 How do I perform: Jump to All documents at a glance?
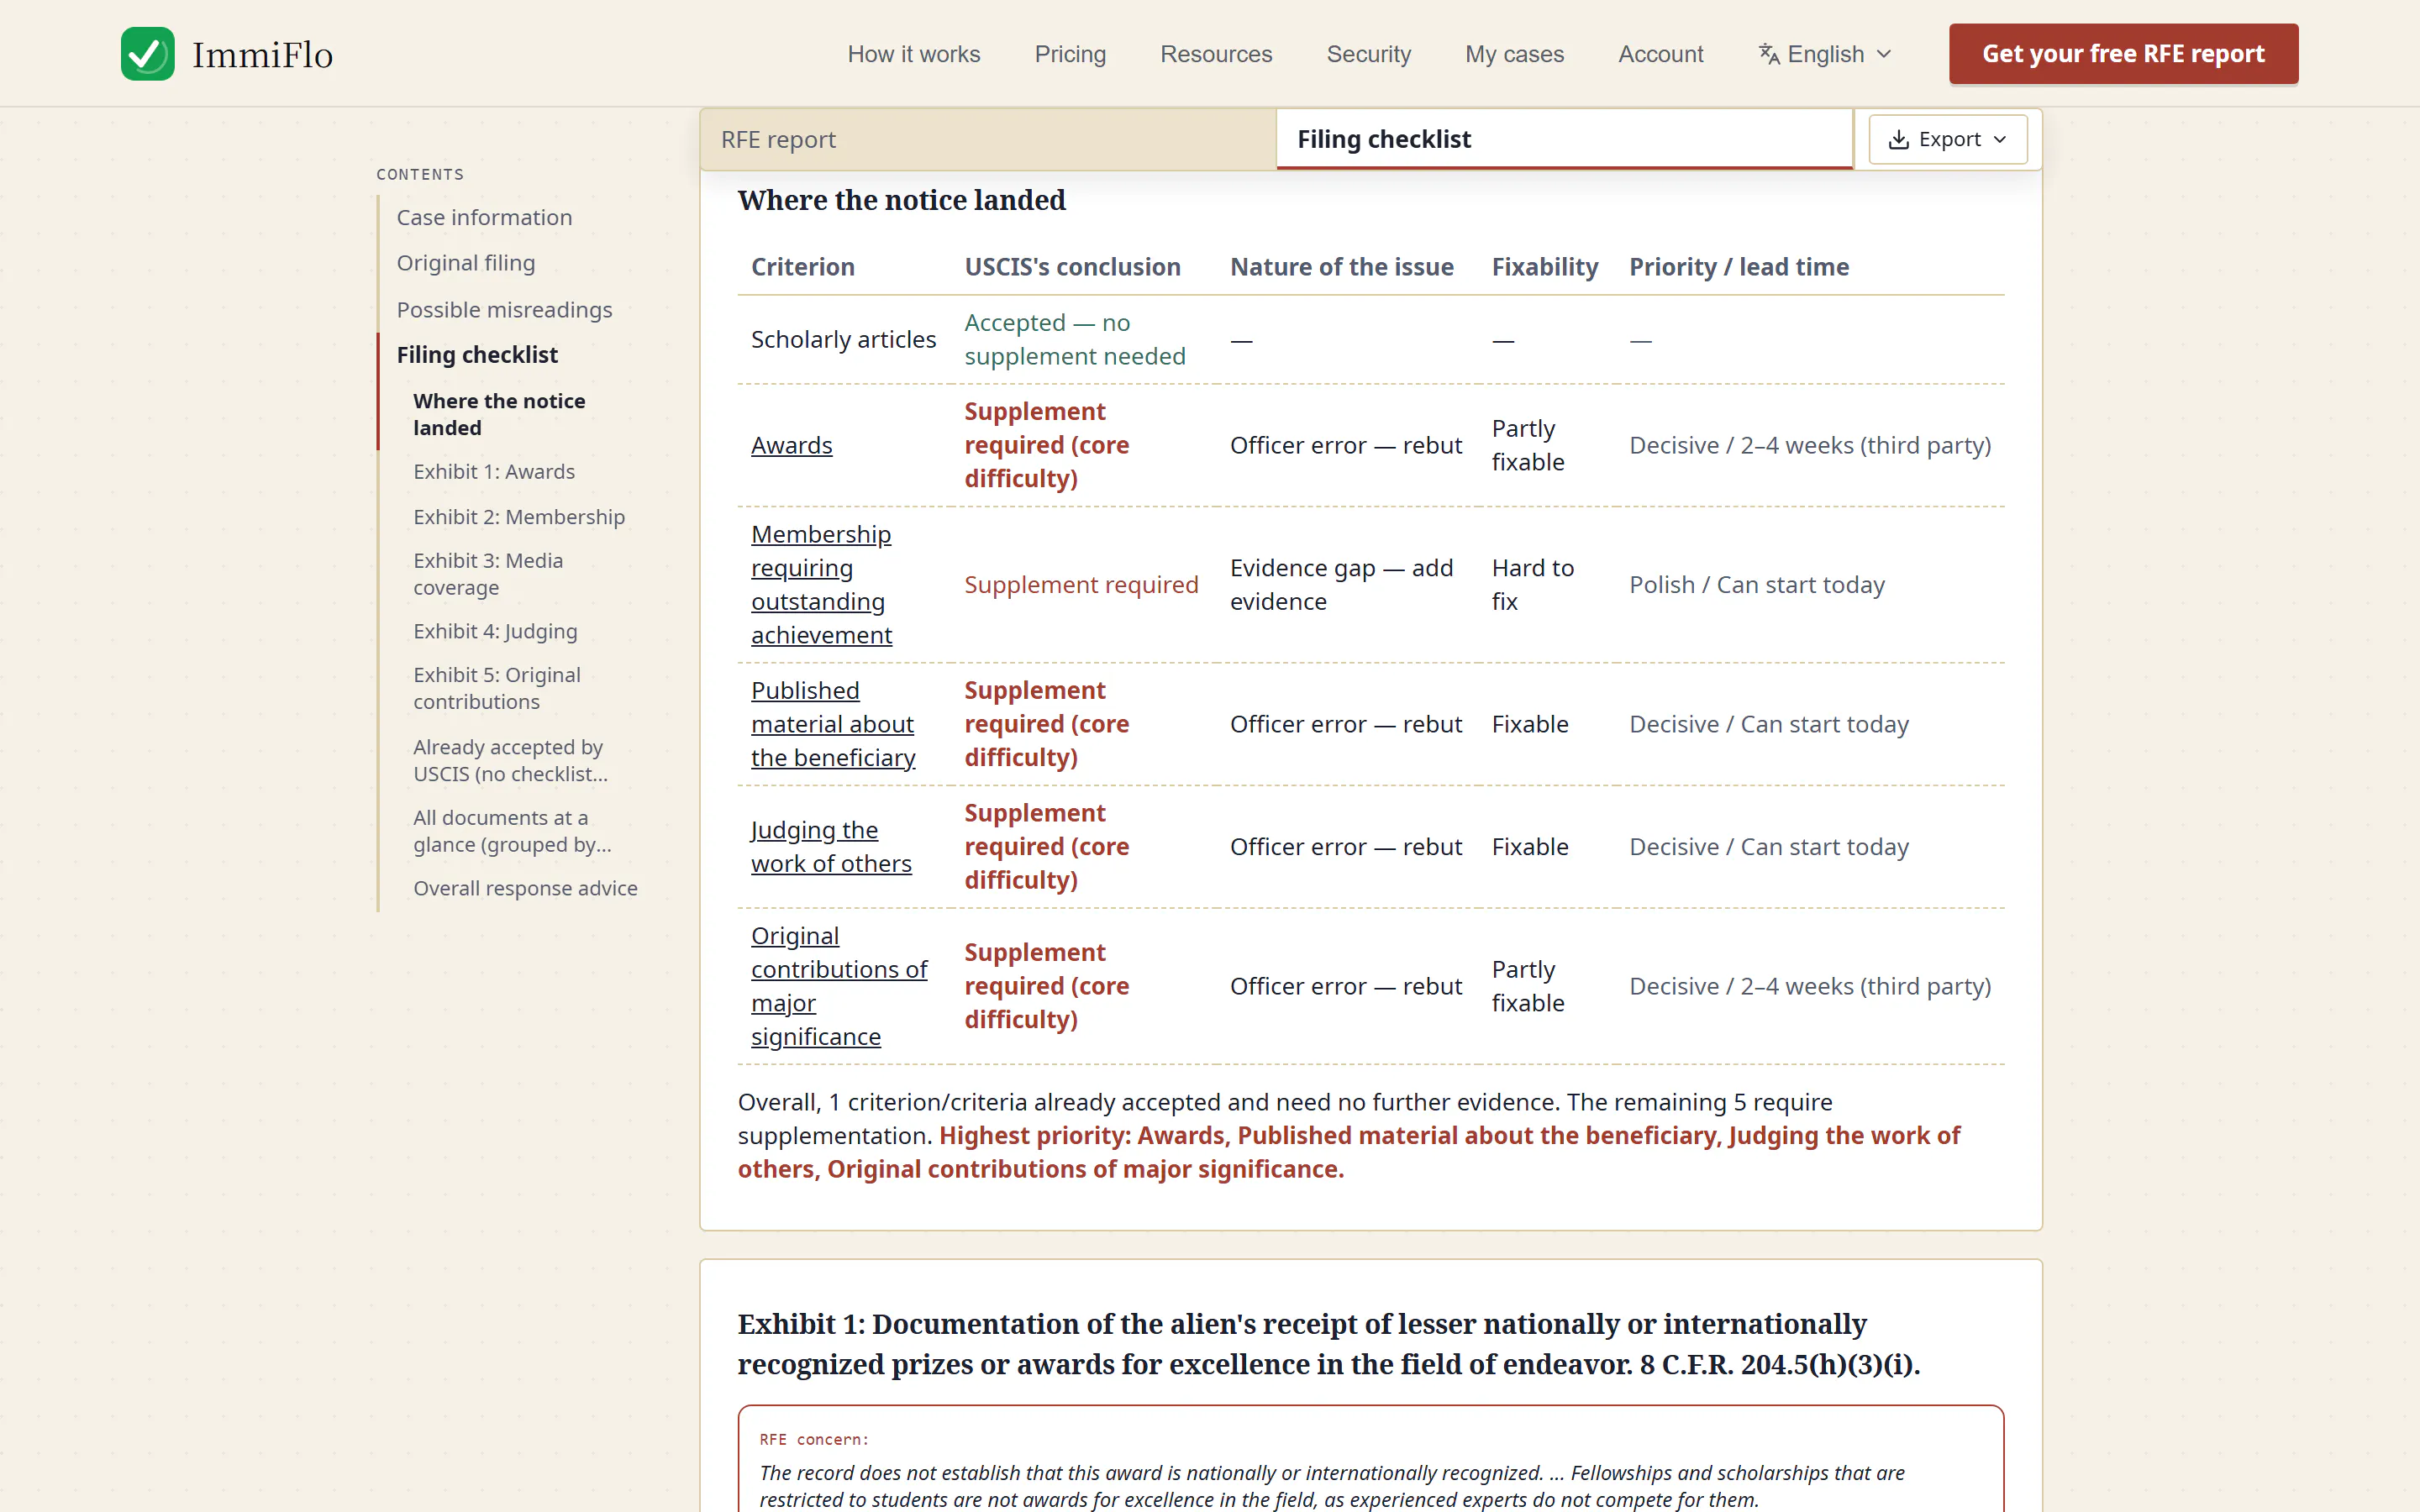(x=512, y=832)
